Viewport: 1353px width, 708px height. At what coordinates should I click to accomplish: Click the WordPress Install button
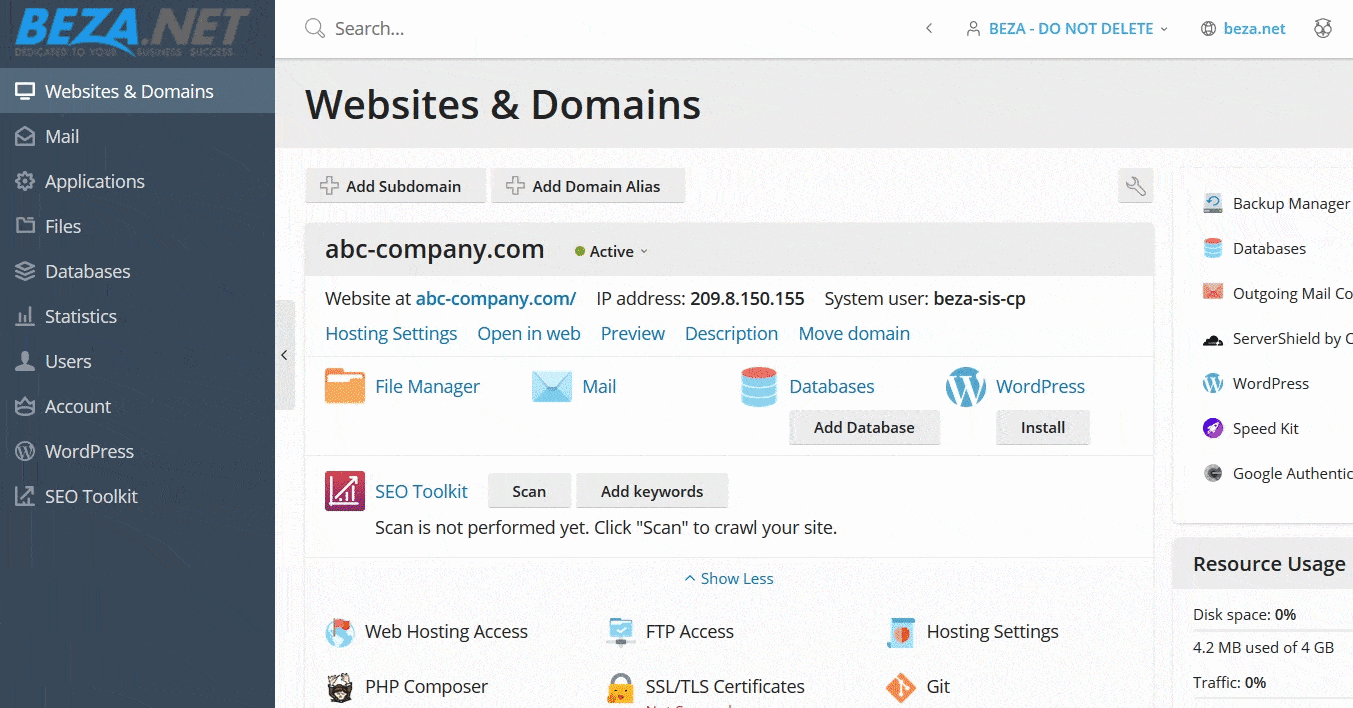1043,427
